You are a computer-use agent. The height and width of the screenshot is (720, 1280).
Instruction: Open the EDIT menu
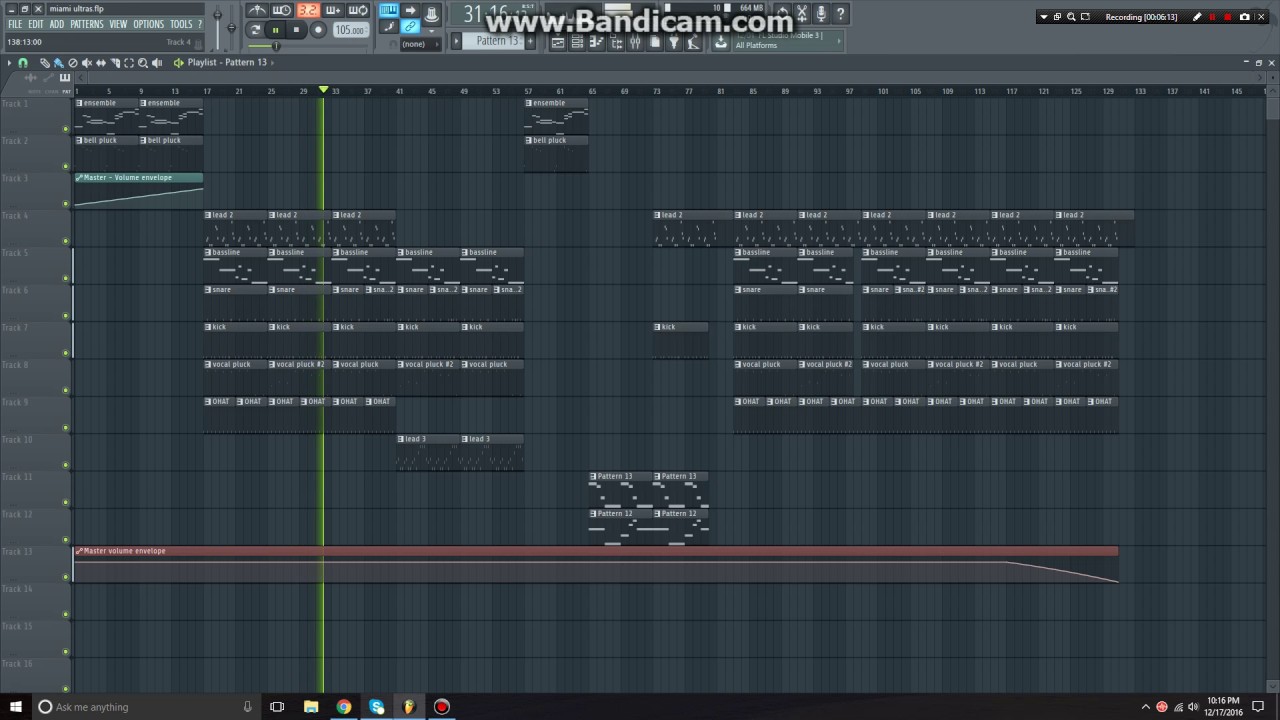click(36, 24)
